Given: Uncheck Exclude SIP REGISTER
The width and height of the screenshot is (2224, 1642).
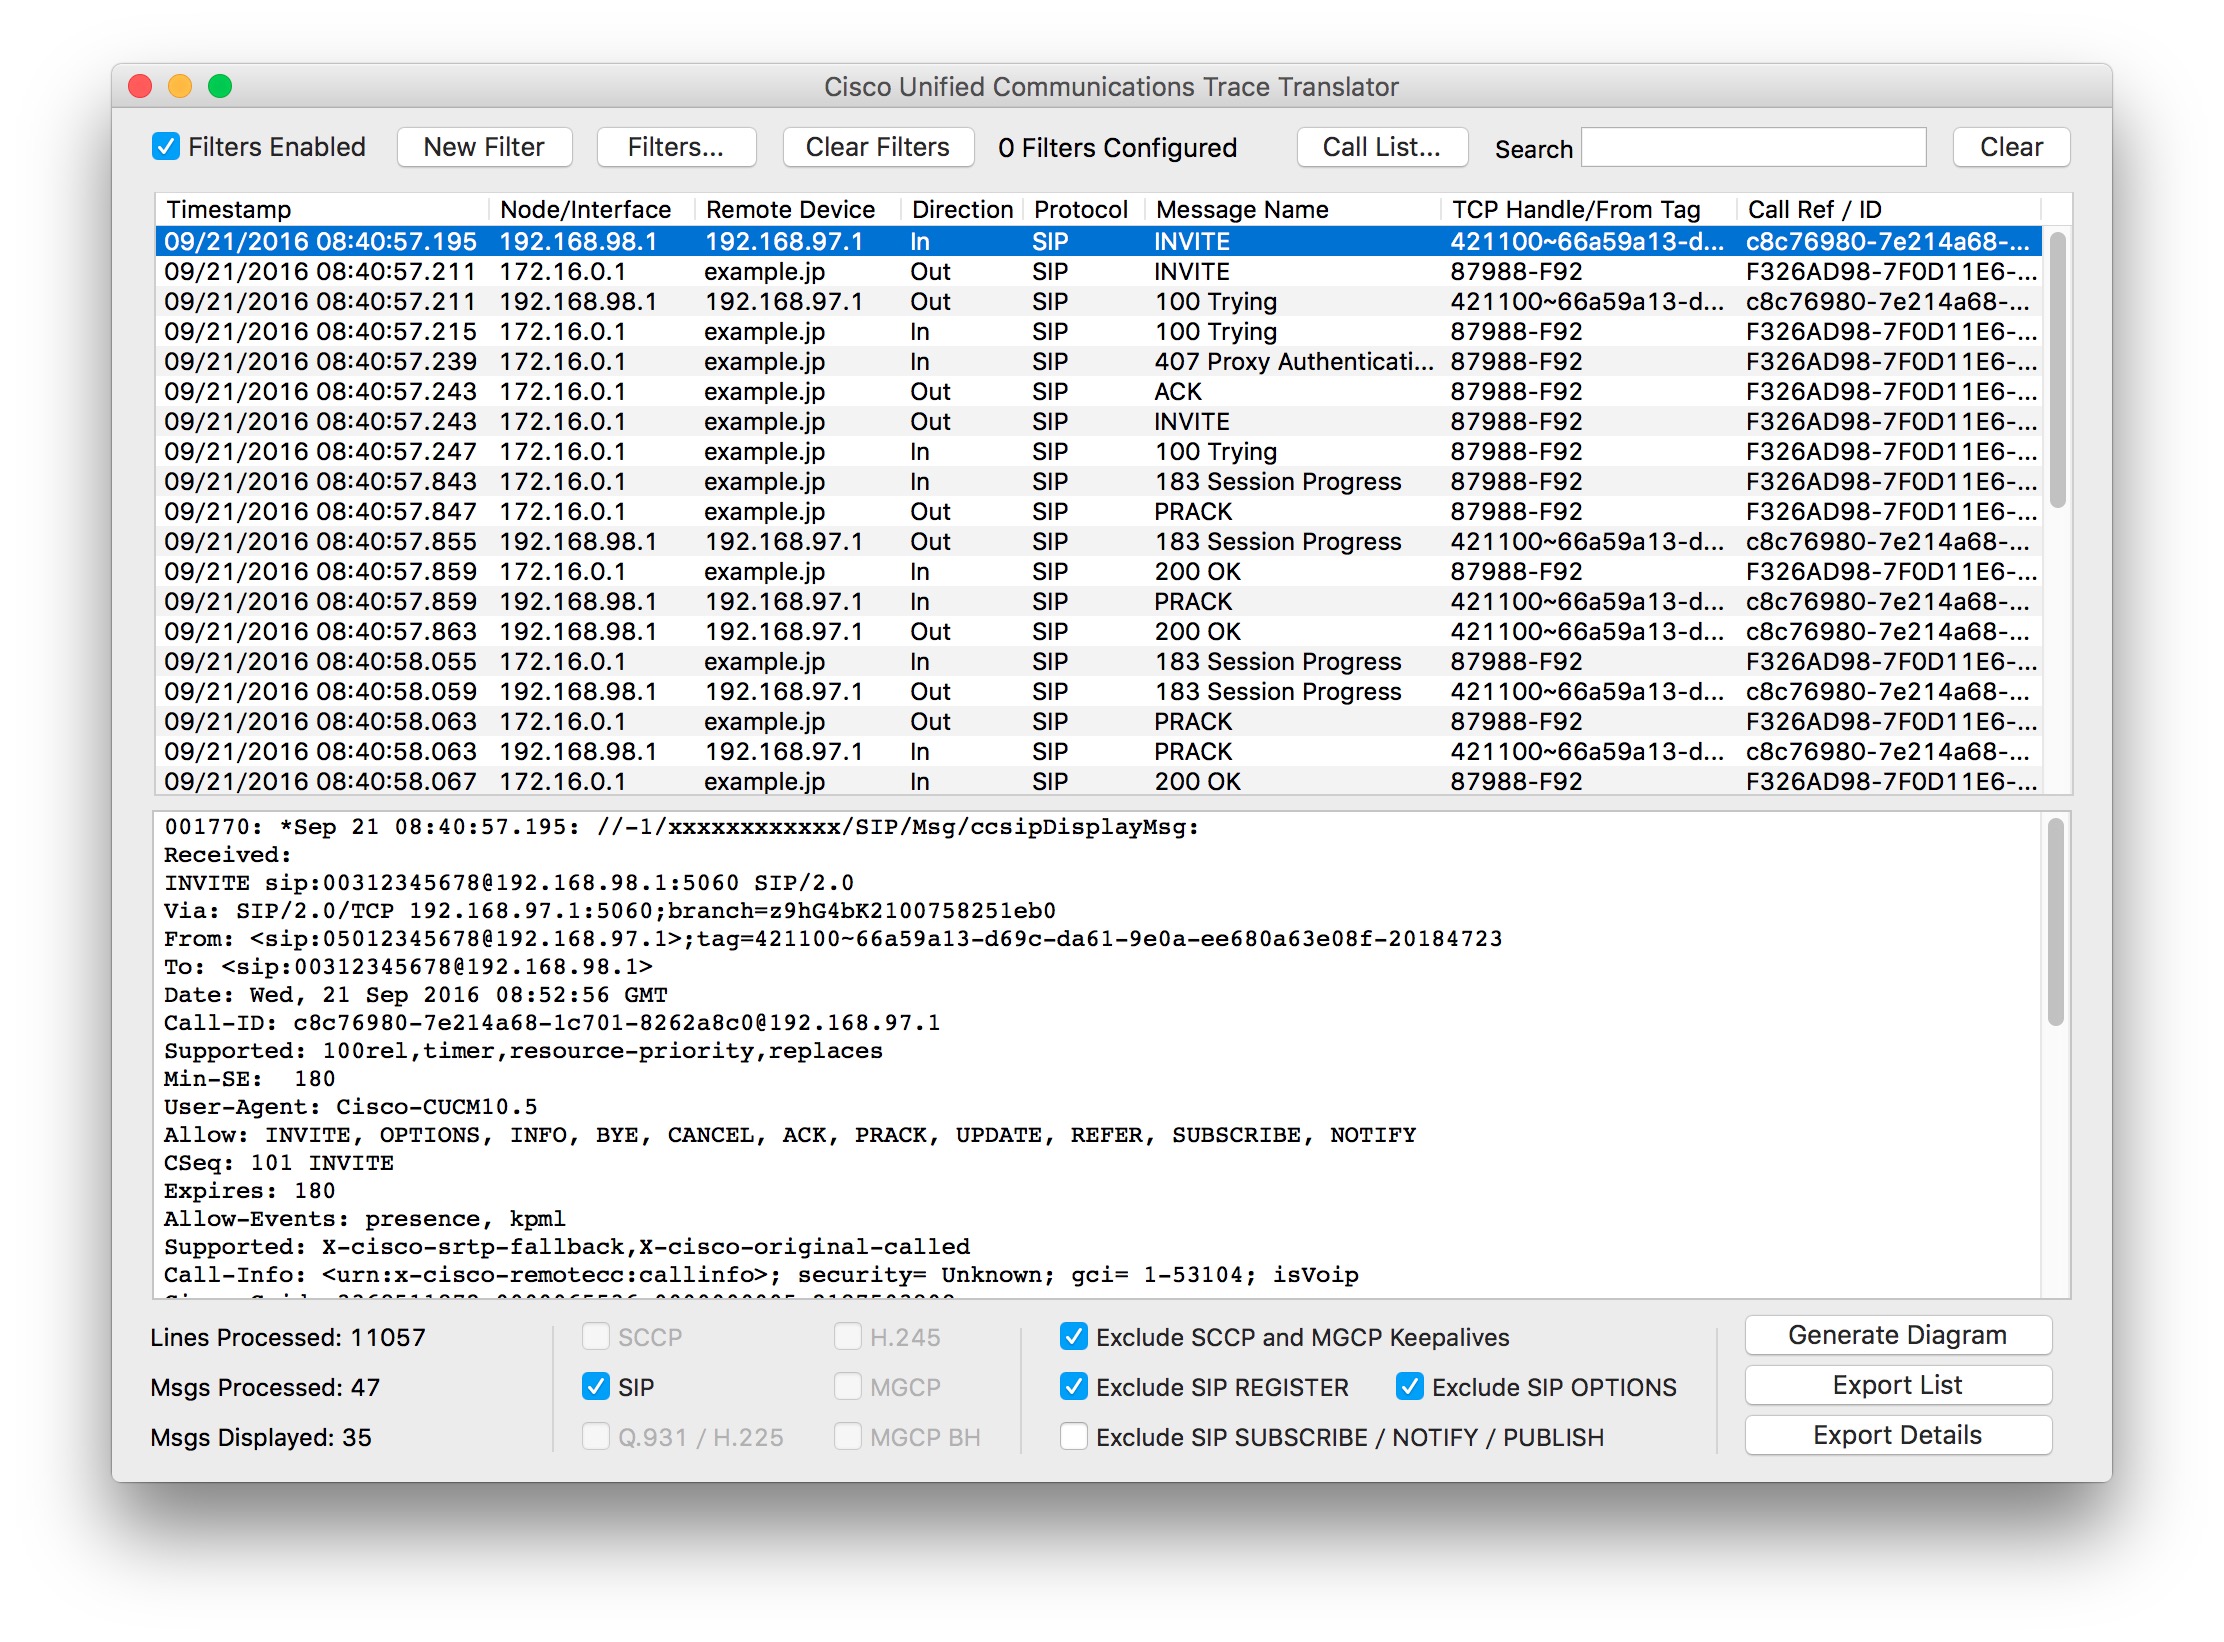Looking at the screenshot, I should tap(1074, 1386).
